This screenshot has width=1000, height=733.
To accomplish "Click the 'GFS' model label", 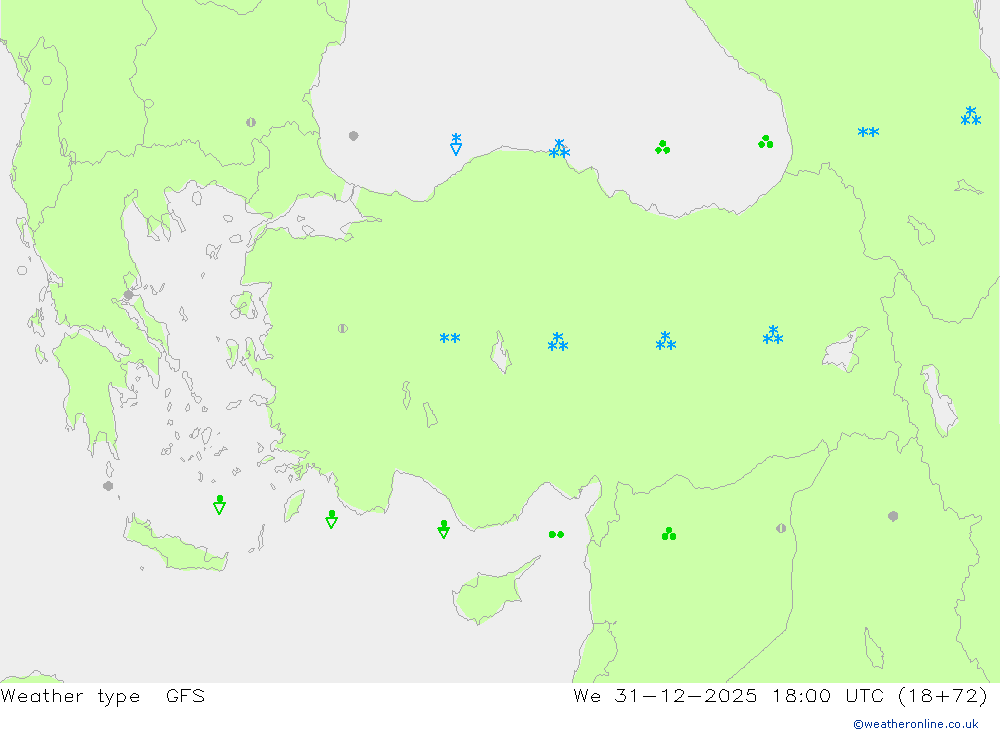I will [x=186, y=695].
